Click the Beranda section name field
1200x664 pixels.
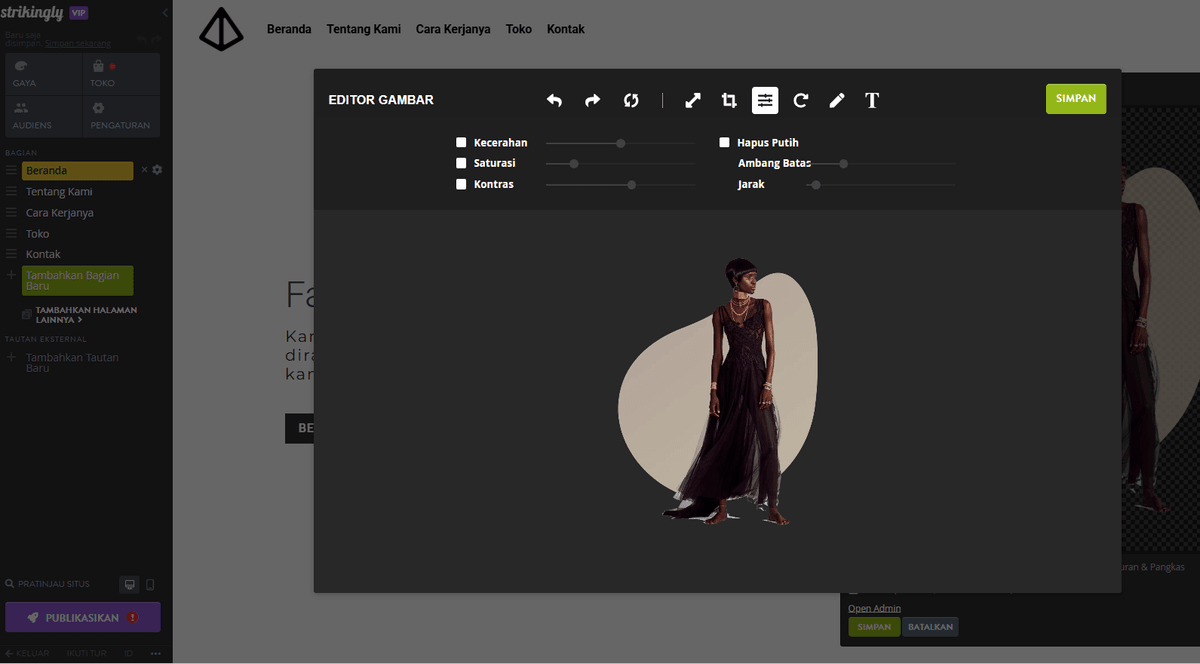click(x=77, y=170)
